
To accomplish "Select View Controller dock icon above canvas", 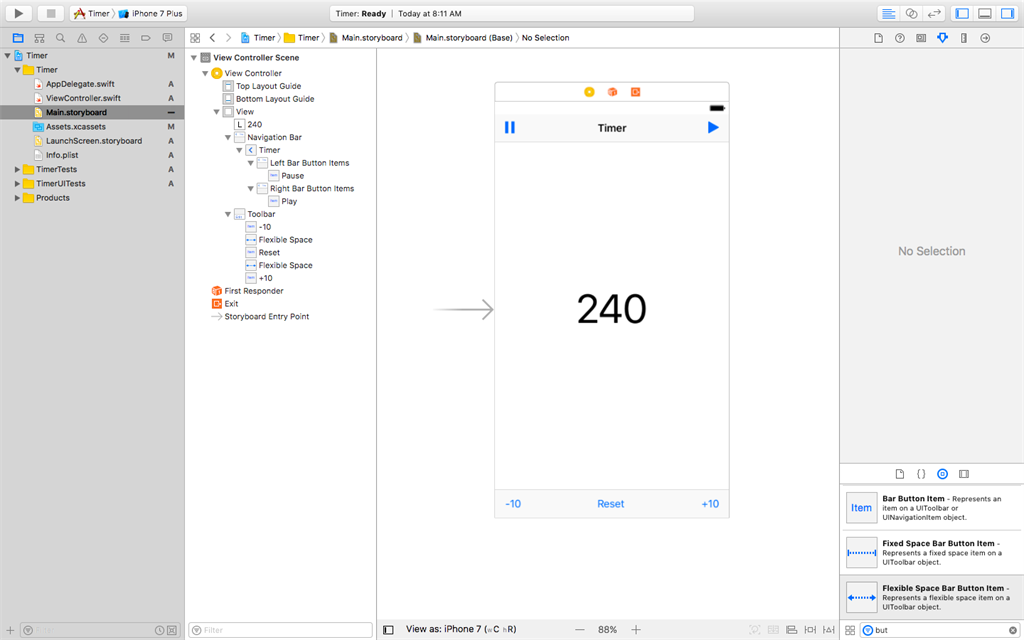I will pos(589,92).
